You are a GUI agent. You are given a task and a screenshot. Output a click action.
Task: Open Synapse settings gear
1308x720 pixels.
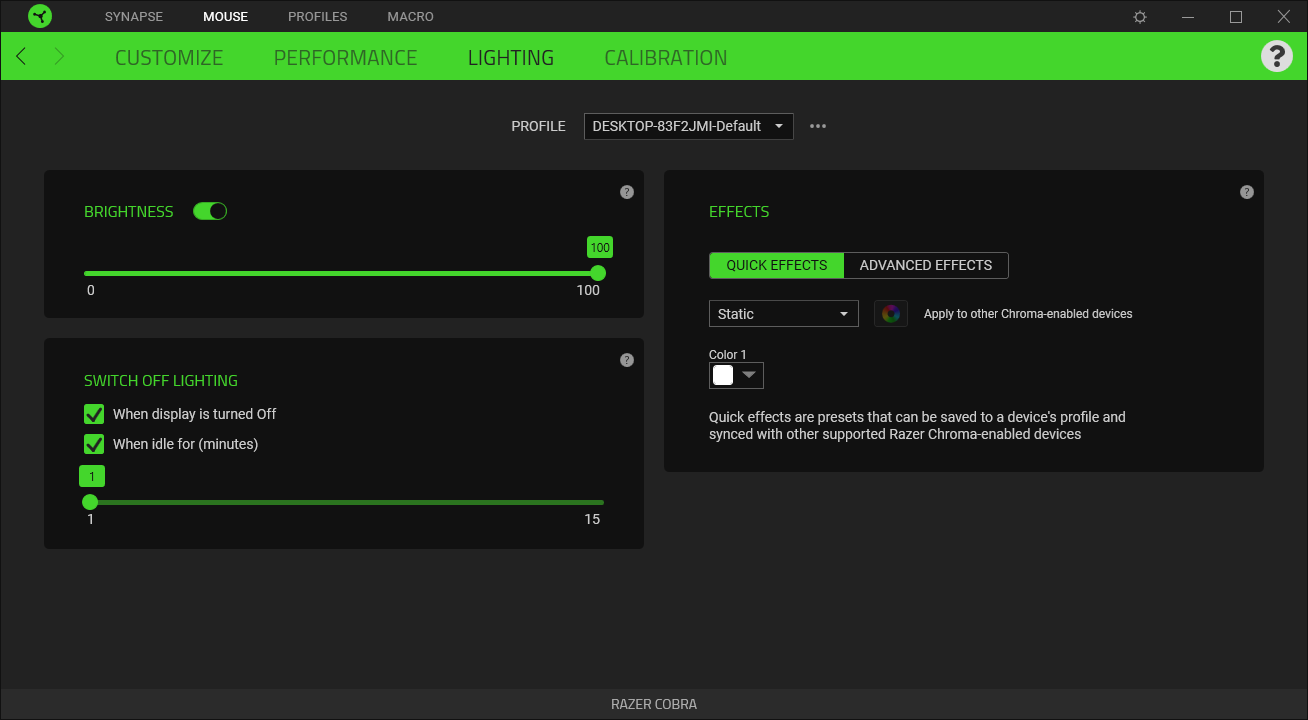pyautogui.click(x=1140, y=17)
